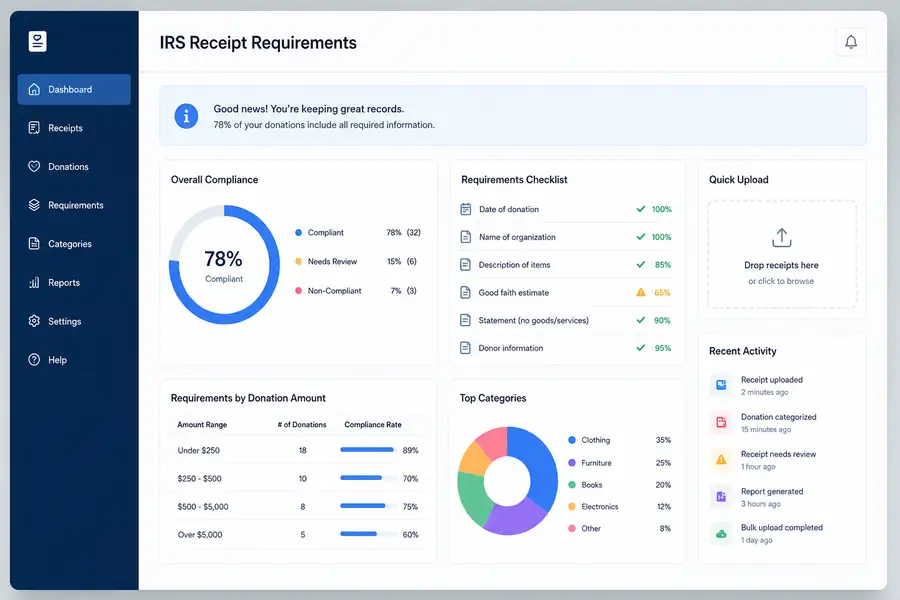Click the orange Needs Review legend dot

click(x=298, y=261)
